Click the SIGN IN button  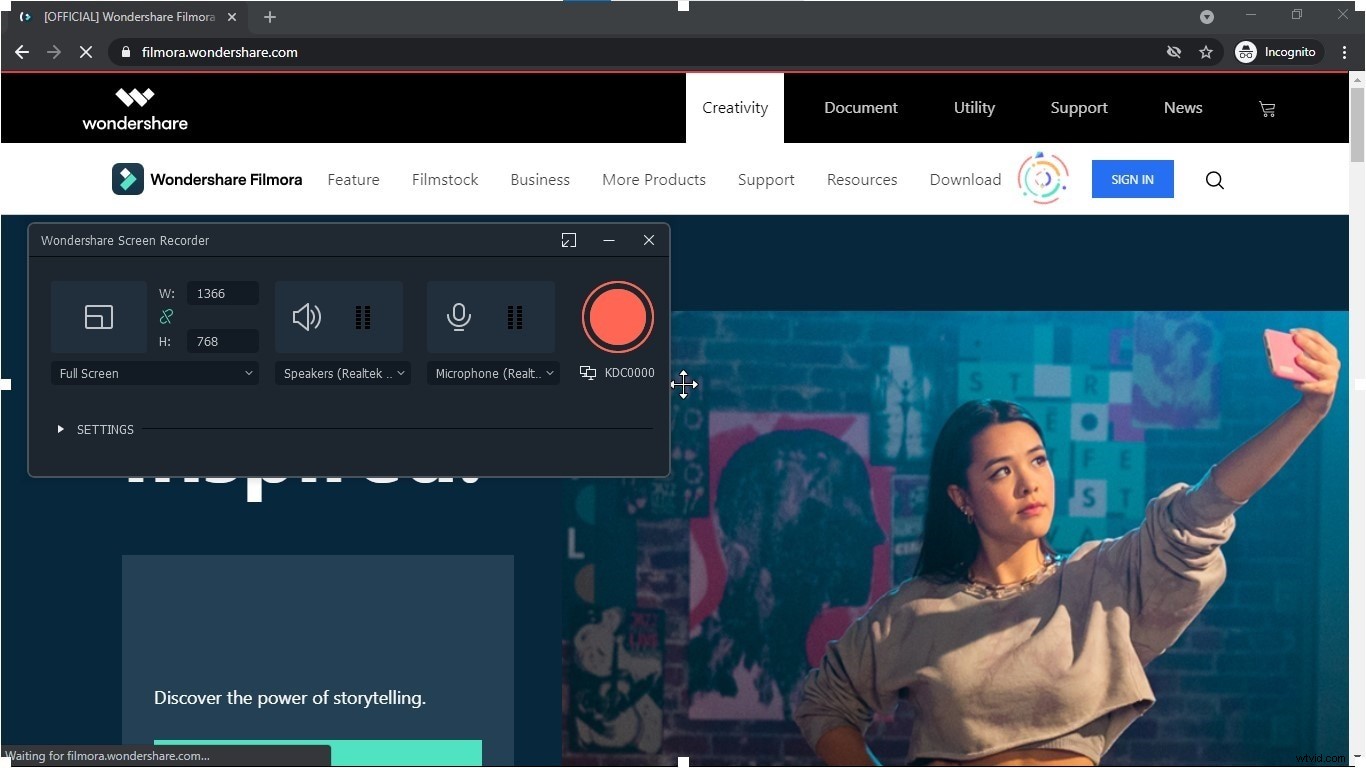[1132, 179]
